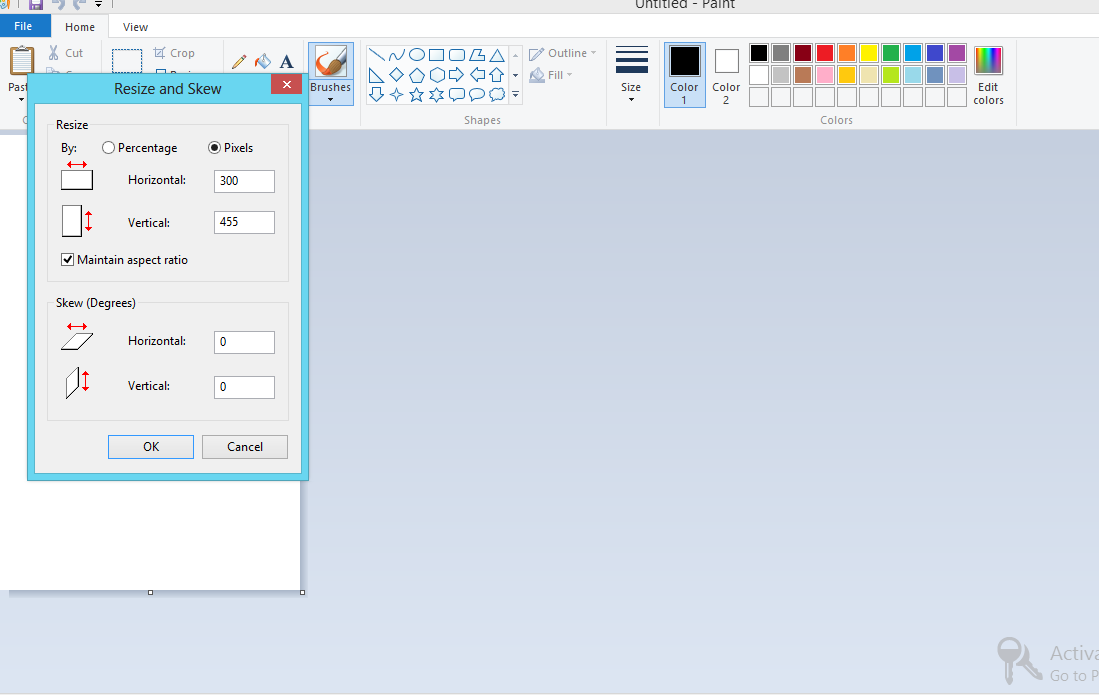Select Color 2 button
The width and height of the screenshot is (1099, 695).
point(726,76)
